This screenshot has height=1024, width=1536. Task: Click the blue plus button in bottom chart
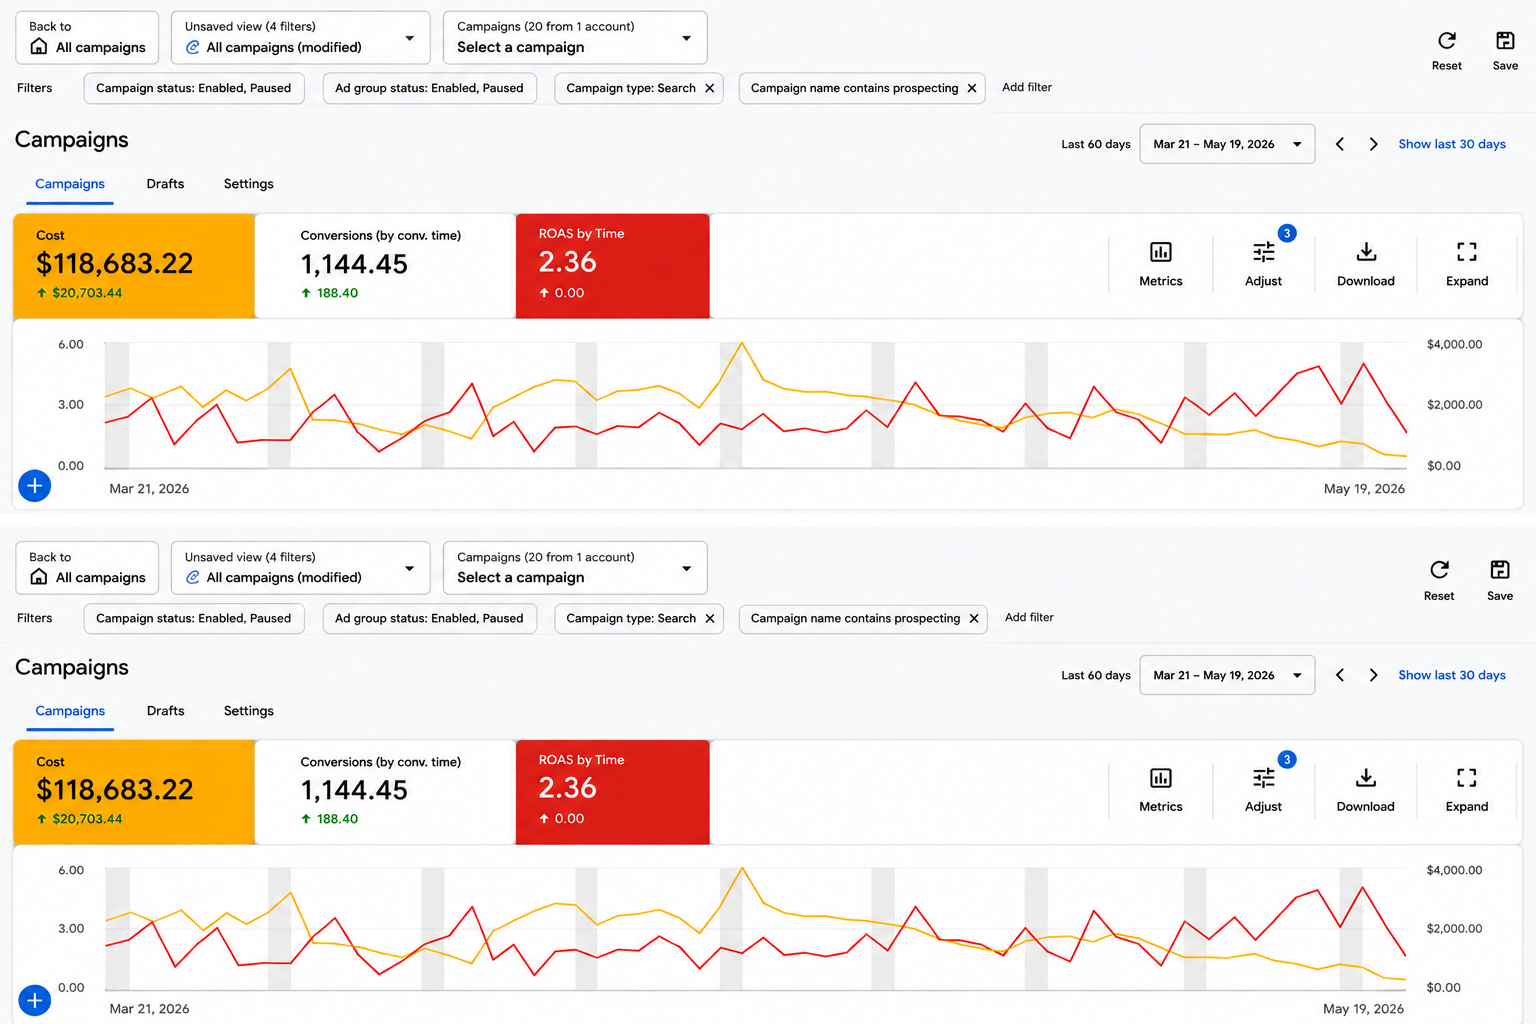point(34,1000)
